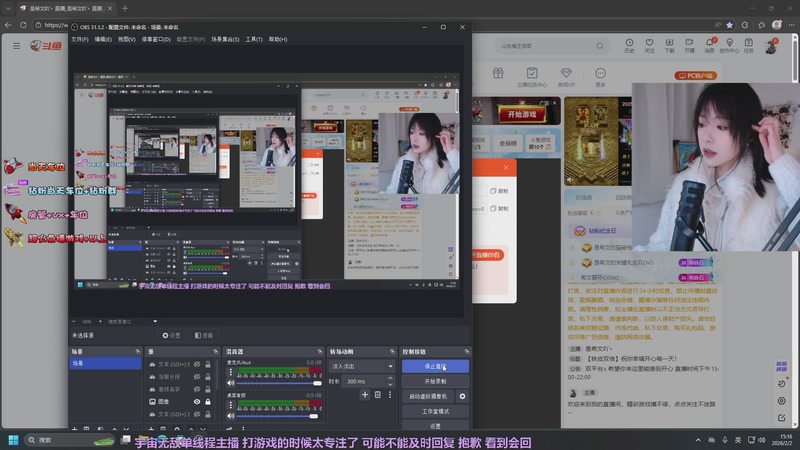Open 关注 heart follow icon
This screenshot has height=450, width=800.
(x=649, y=45)
